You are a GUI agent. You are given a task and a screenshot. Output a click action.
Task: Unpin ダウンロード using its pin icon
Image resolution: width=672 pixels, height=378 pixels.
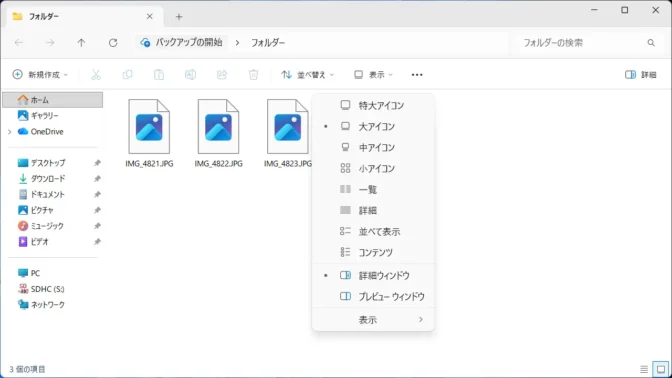tap(97, 179)
